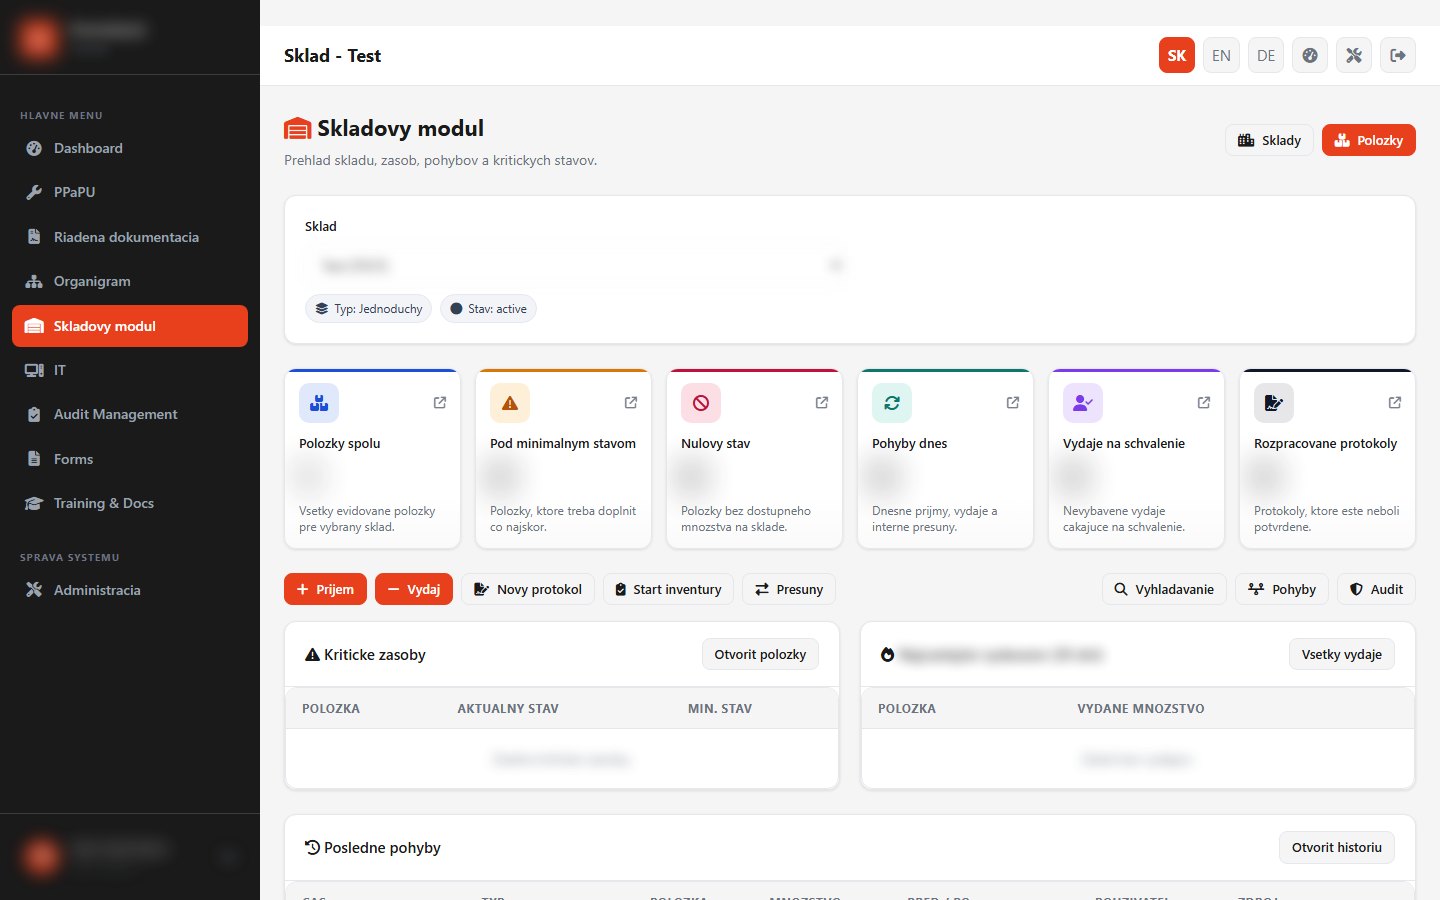Start inventory with the button
Screen dimensions: 1440x900
click(668, 590)
